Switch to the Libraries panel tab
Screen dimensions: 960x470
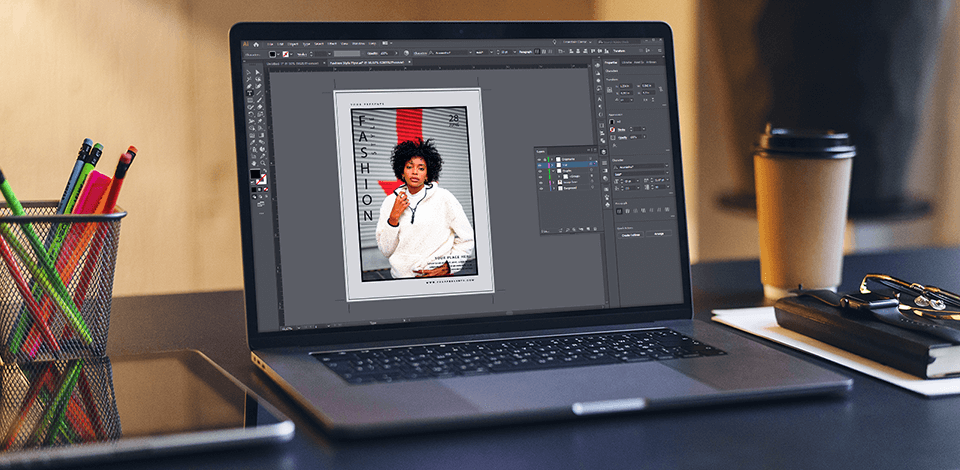[x=627, y=62]
